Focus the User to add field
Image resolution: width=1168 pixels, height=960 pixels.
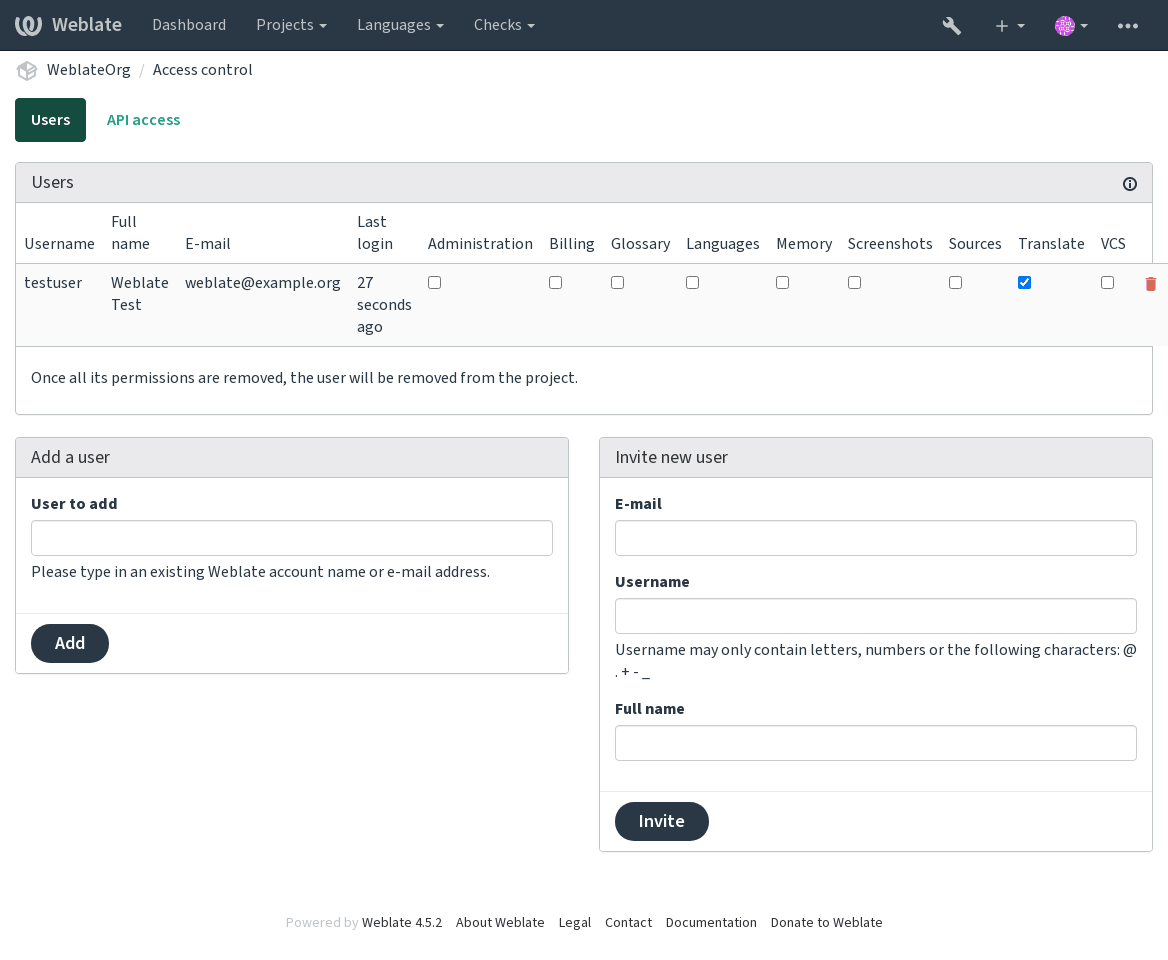tap(292, 538)
